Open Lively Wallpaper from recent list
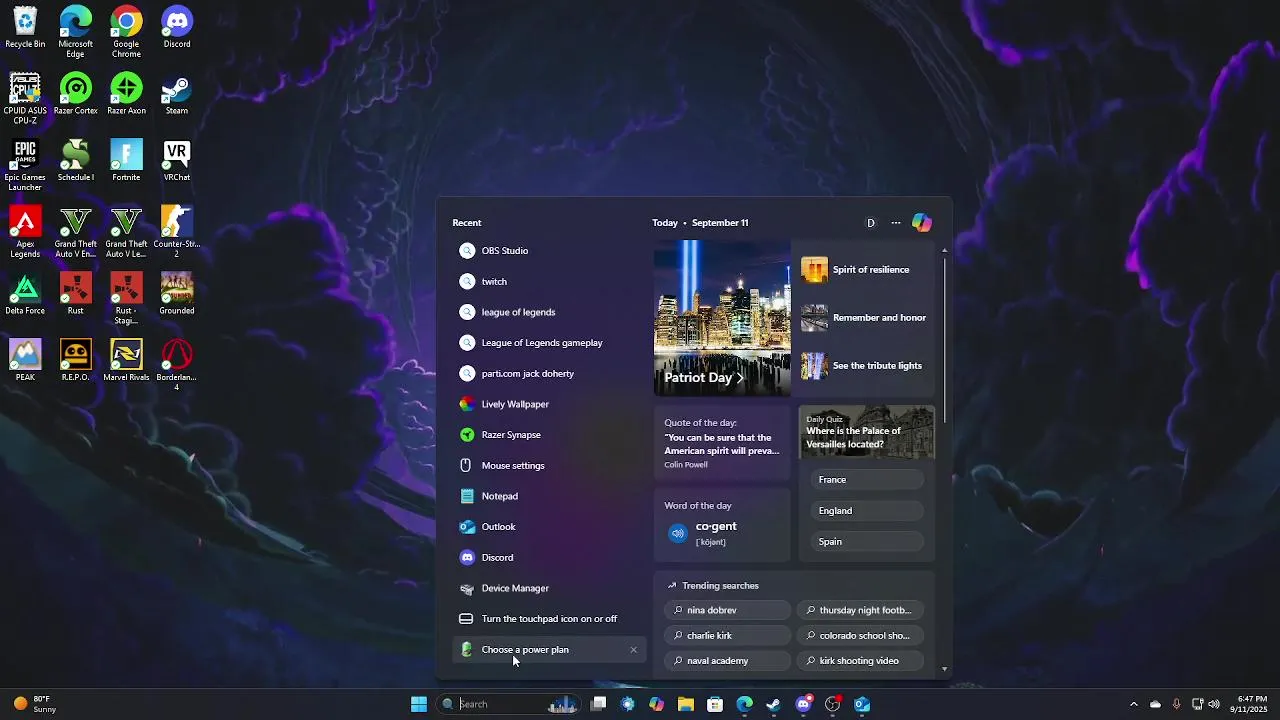This screenshot has width=1280, height=720. 549,404
